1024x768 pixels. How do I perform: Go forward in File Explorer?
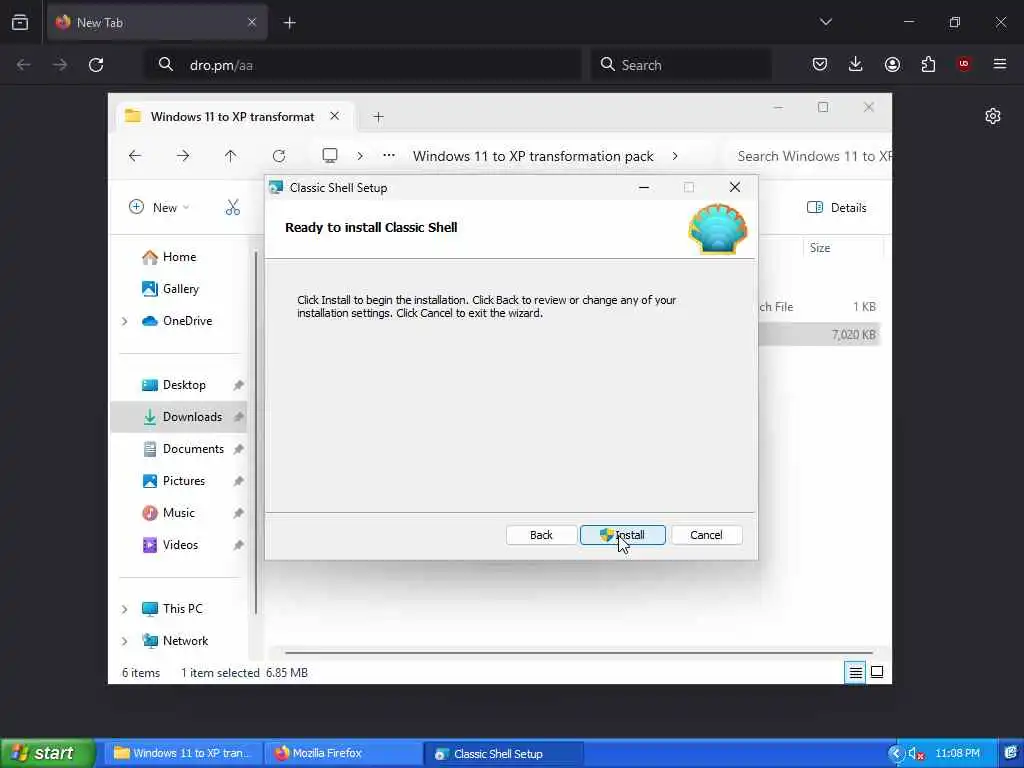pos(183,156)
